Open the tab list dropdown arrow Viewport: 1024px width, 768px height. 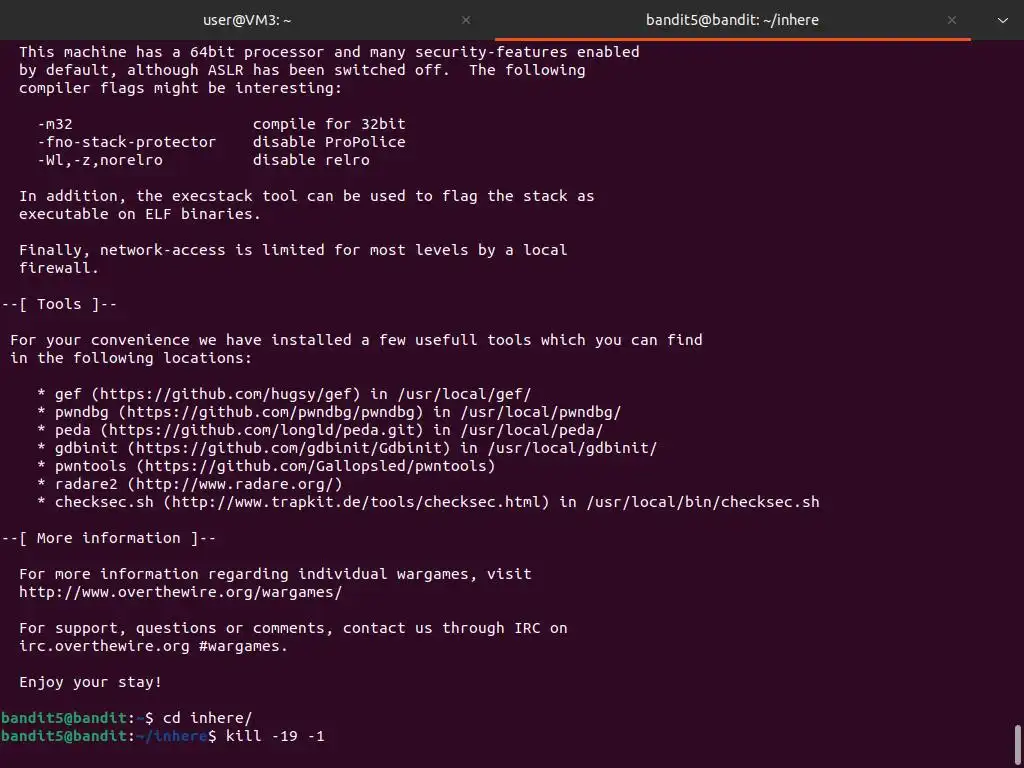click(1003, 20)
